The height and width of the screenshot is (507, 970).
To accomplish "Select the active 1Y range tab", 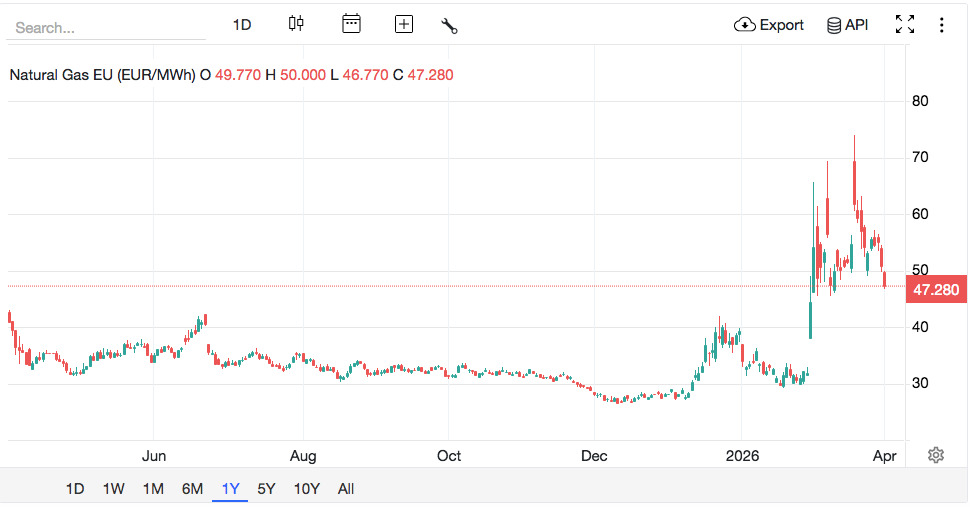I will tap(231, 489).
